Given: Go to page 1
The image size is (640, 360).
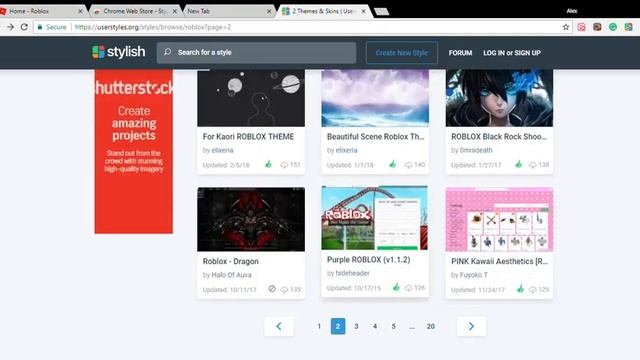Looking at the screenshot, I should [x=319, y=326].
